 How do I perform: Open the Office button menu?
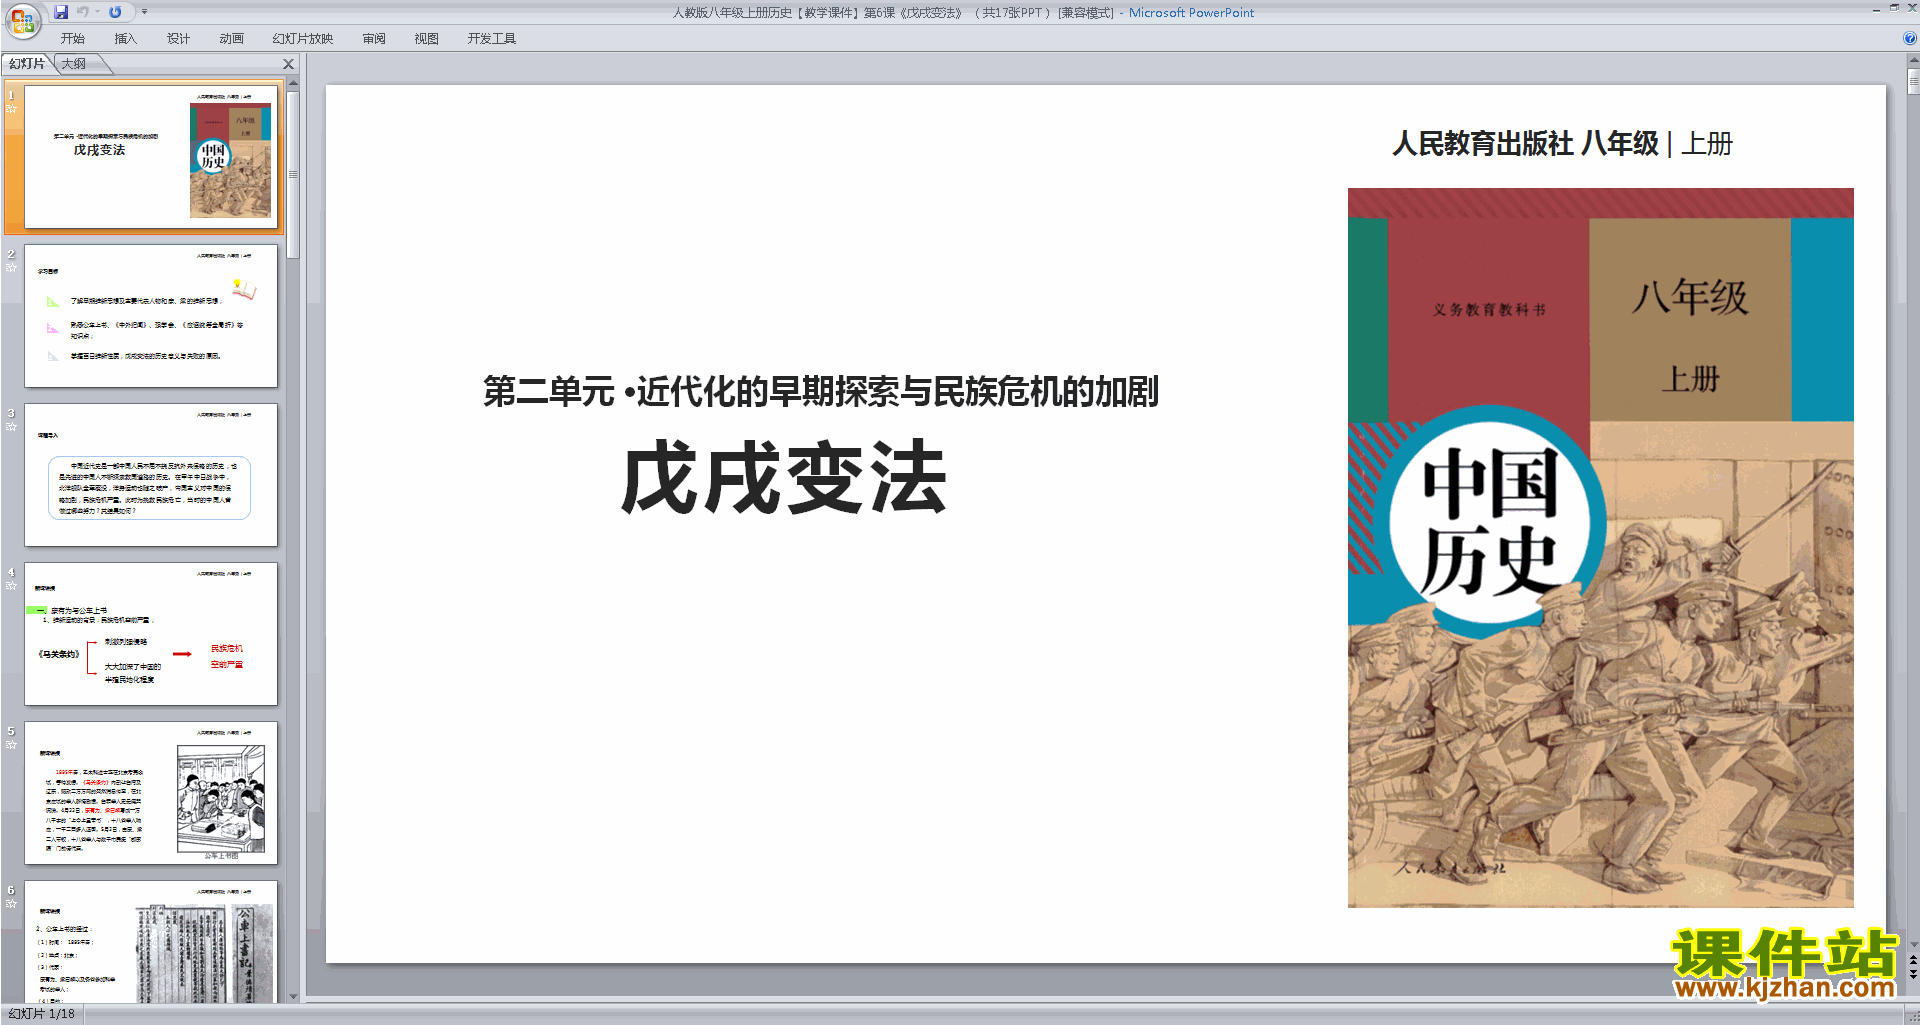pyautogui.click(x=22, y=20)
